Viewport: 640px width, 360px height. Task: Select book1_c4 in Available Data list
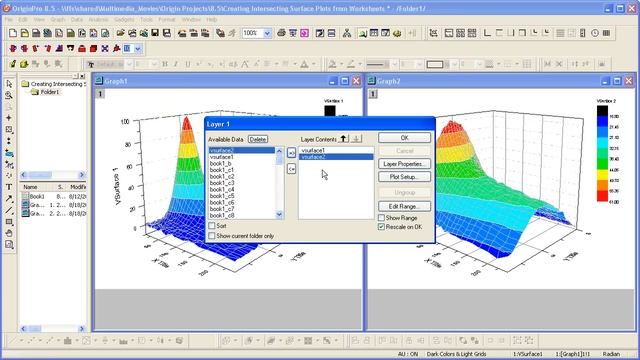[x=222, y=189]
